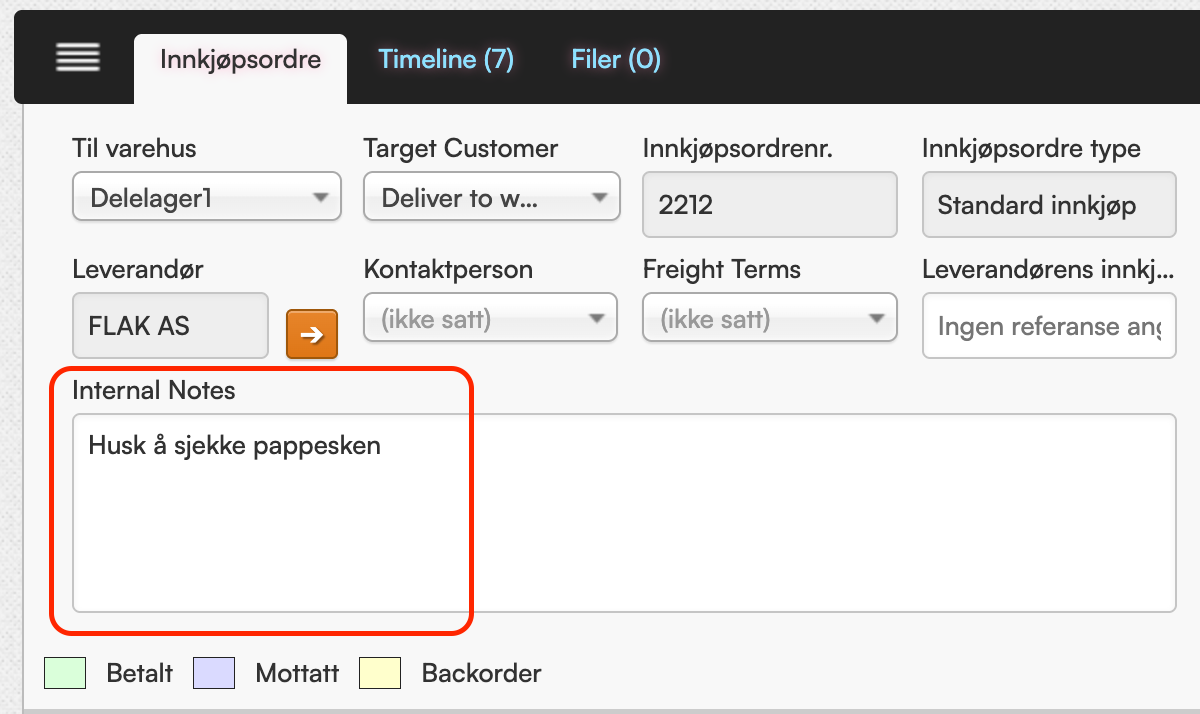Screen dimensions: 1200x714
Task: Switch to the Timeline (7) tab
Action: tap(446, 60)
